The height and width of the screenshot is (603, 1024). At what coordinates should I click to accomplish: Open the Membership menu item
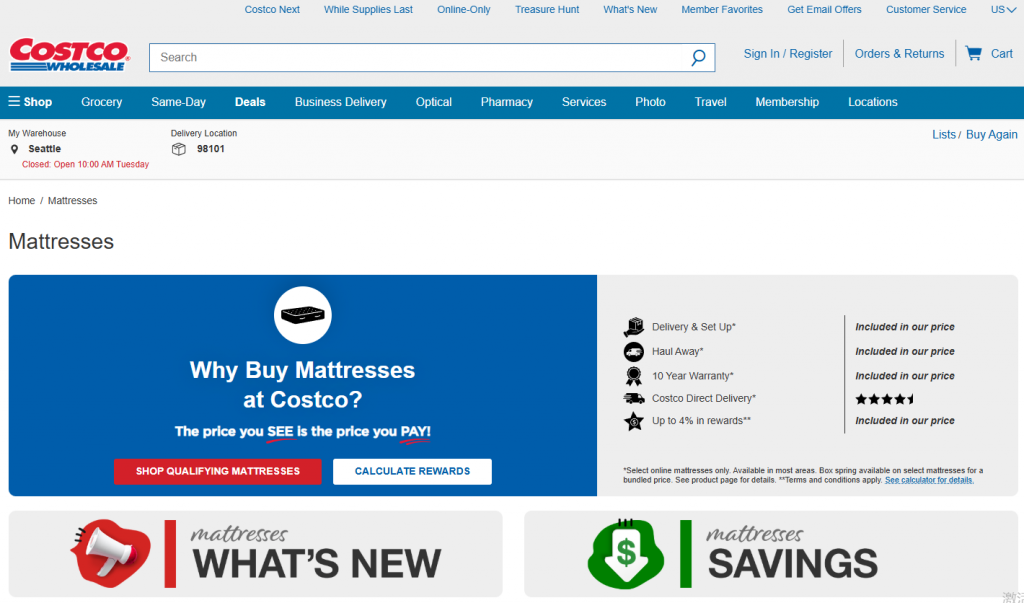pos(787,102)
